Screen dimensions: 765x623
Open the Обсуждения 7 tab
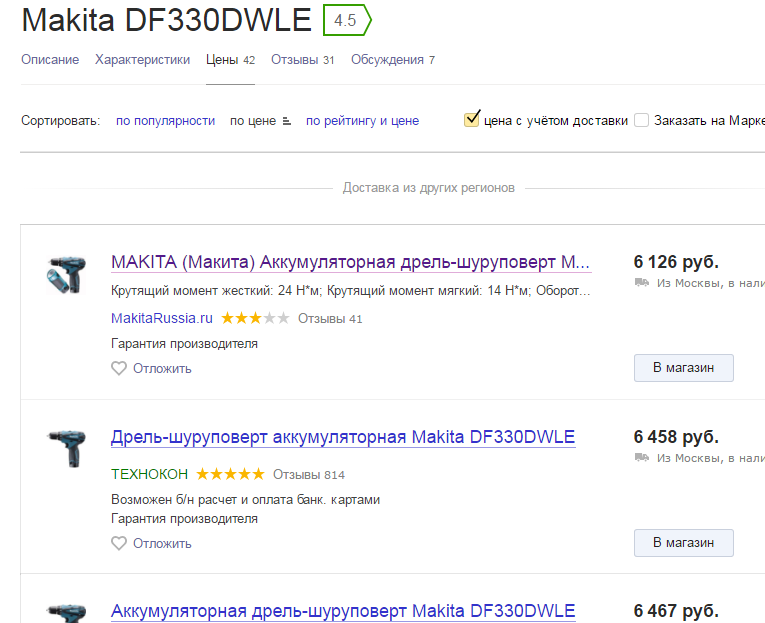[x=393, y=60]
